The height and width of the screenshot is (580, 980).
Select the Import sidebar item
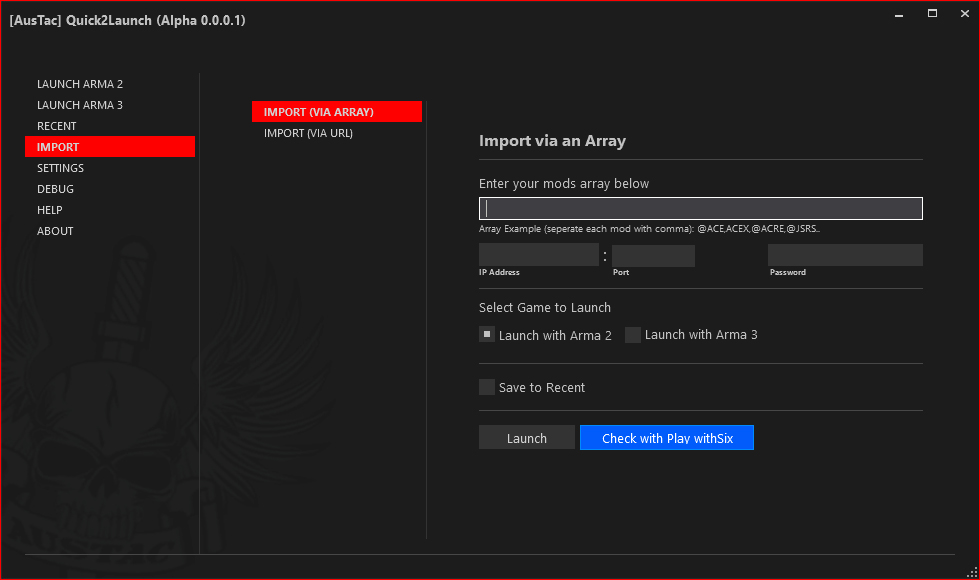[x=110, y=147]
